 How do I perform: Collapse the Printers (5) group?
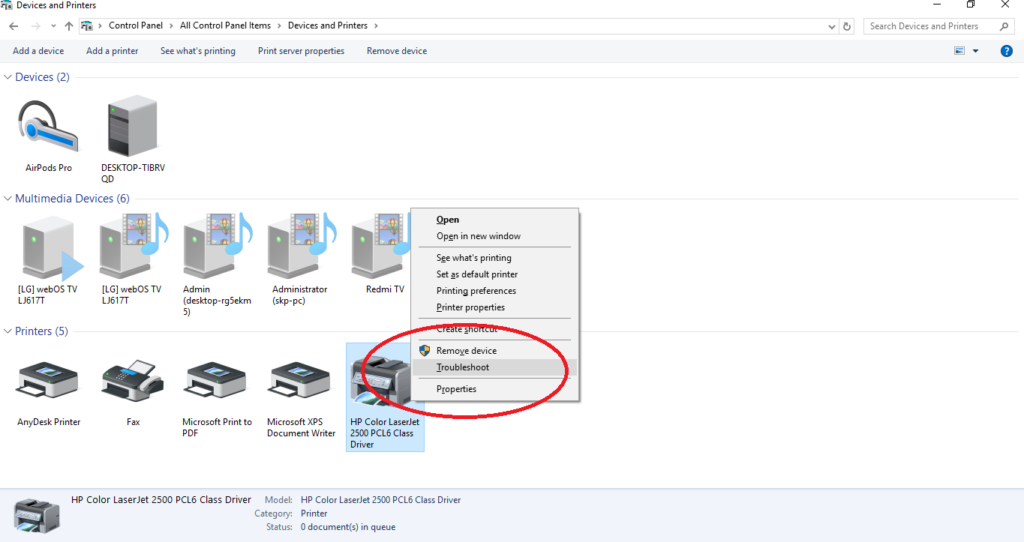pos(9,331)
